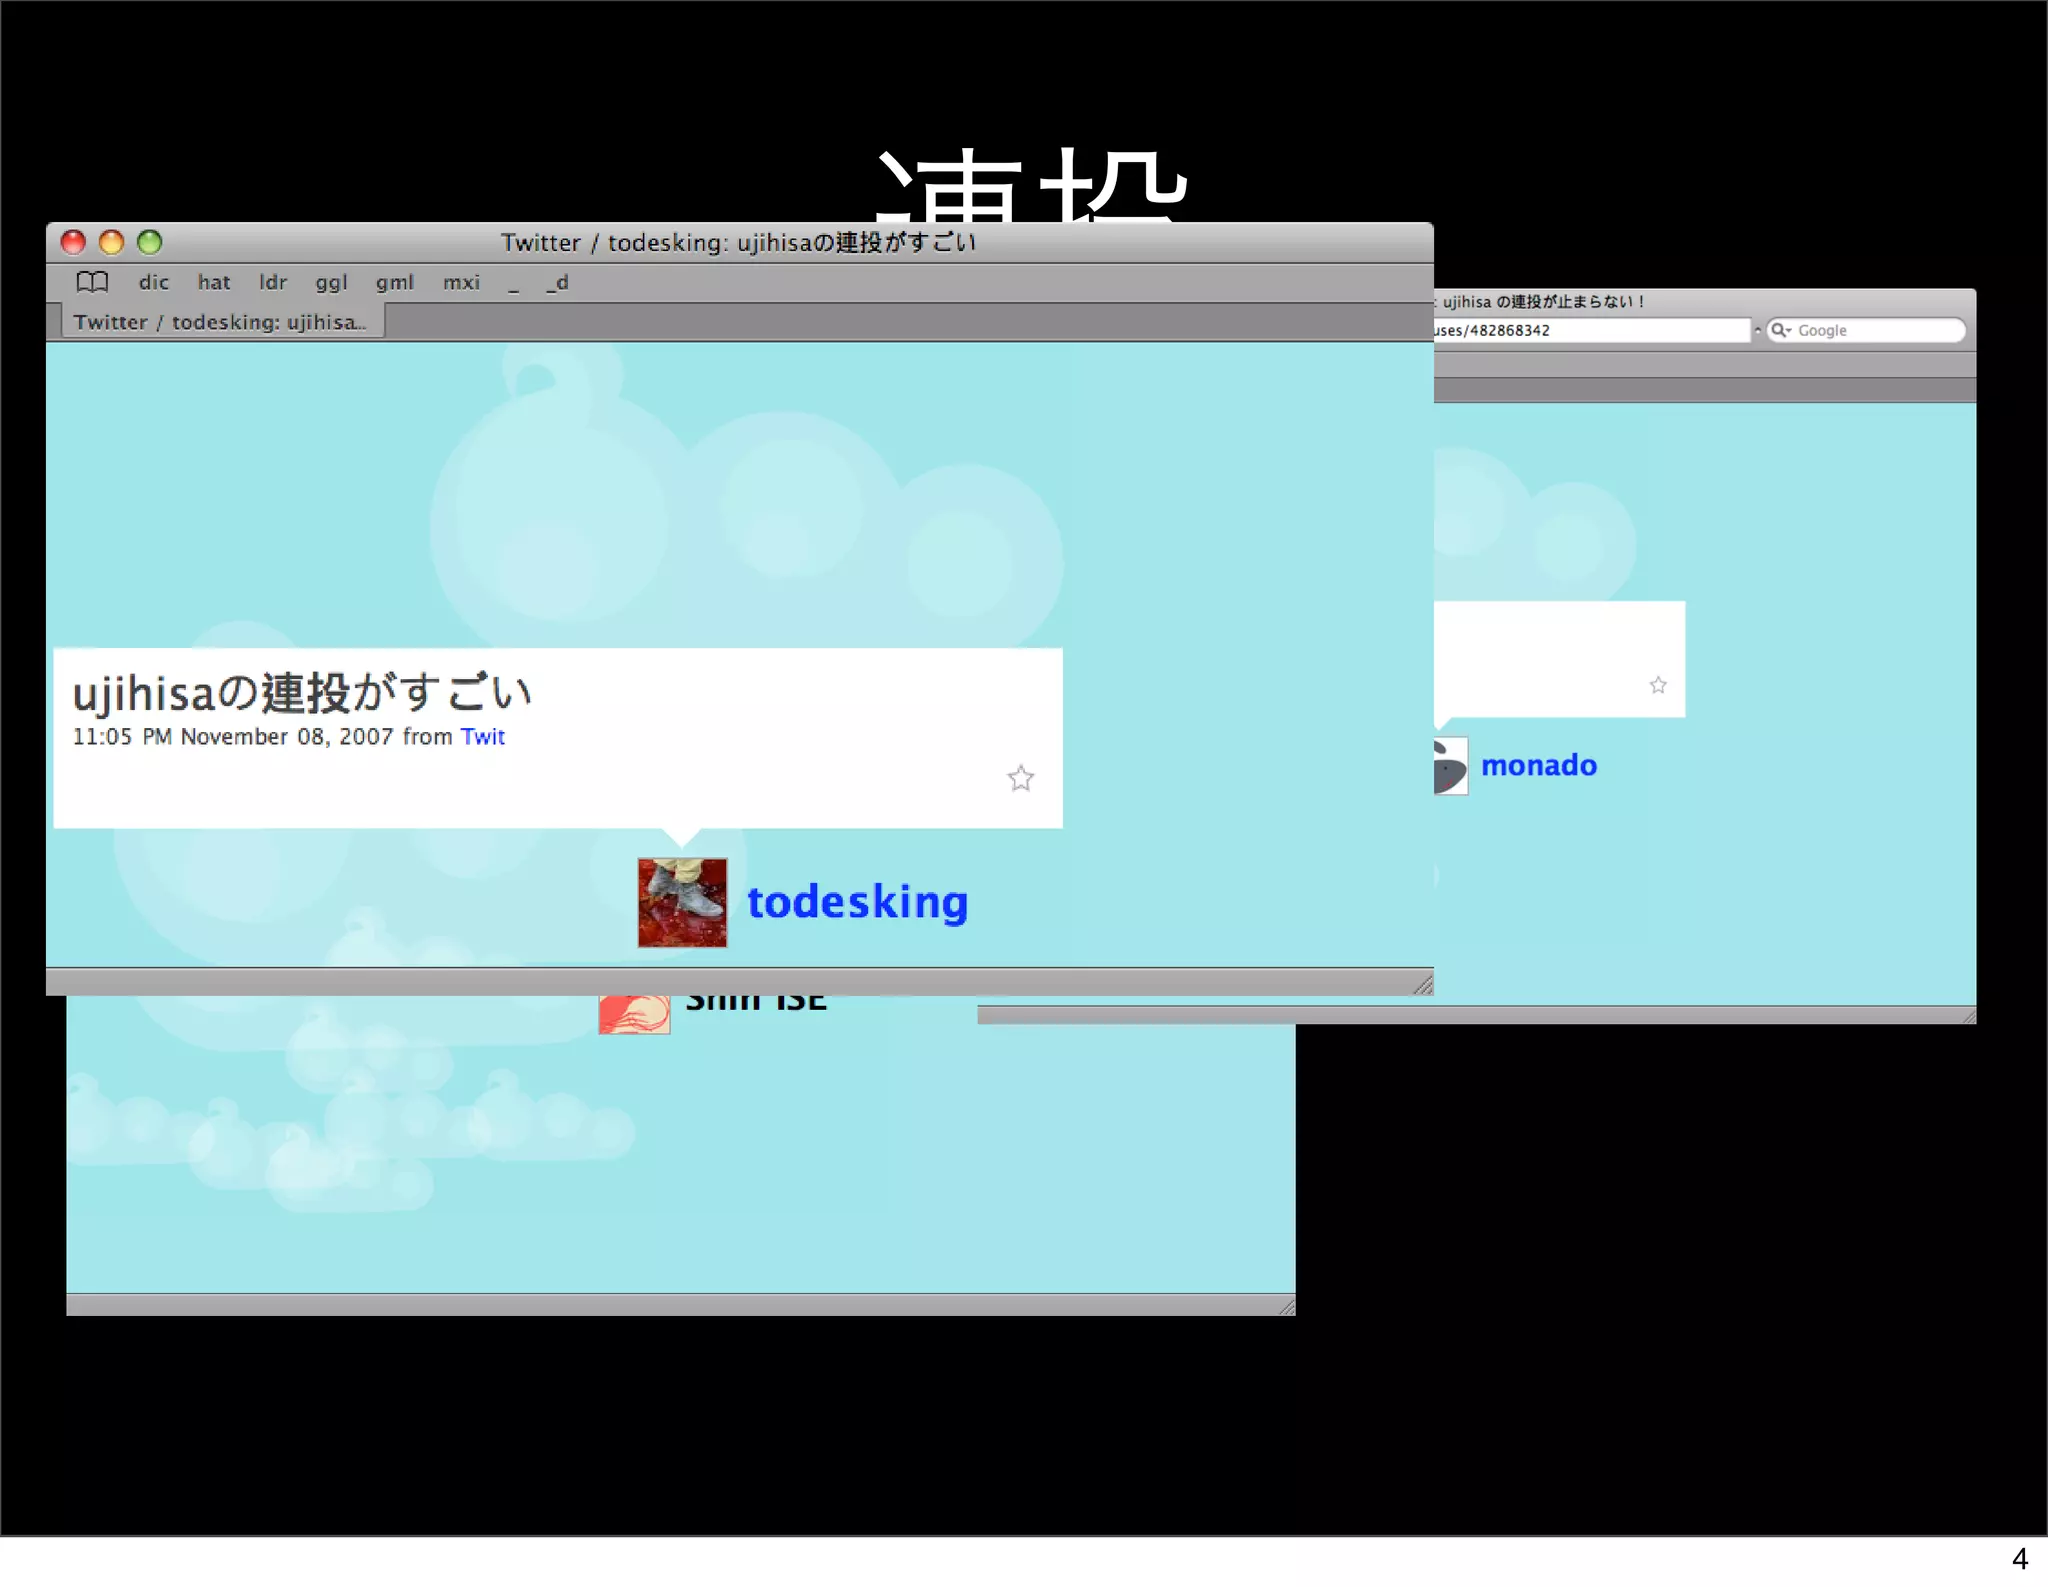
Task: Open the todesking profile link
Action: coord(857,902)
